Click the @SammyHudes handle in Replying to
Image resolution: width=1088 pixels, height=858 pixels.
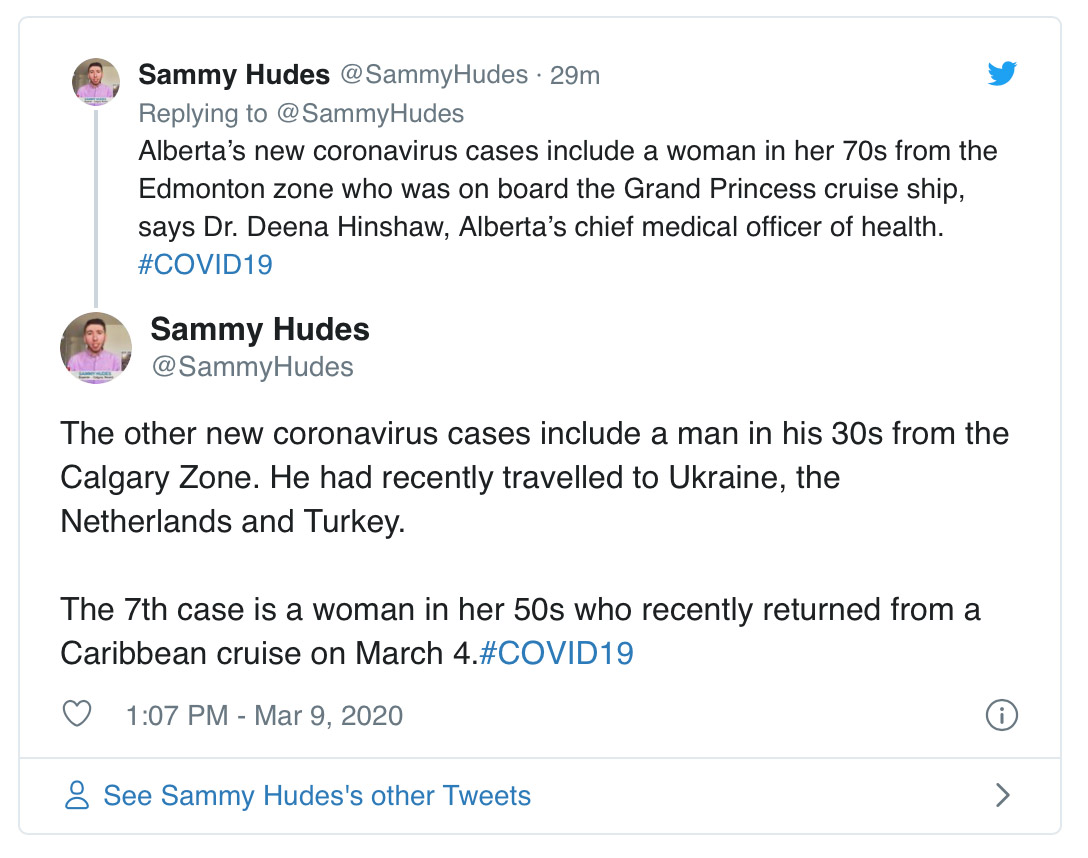point(371,113)
